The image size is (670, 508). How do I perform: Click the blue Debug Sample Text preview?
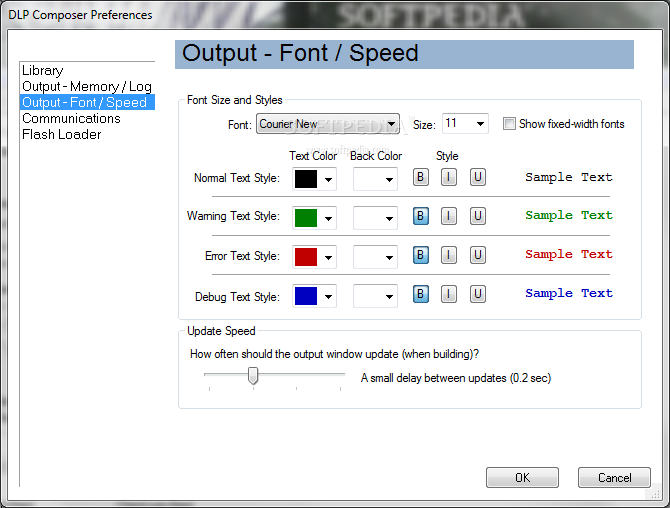pyautogui.click(x=569, y=293)
